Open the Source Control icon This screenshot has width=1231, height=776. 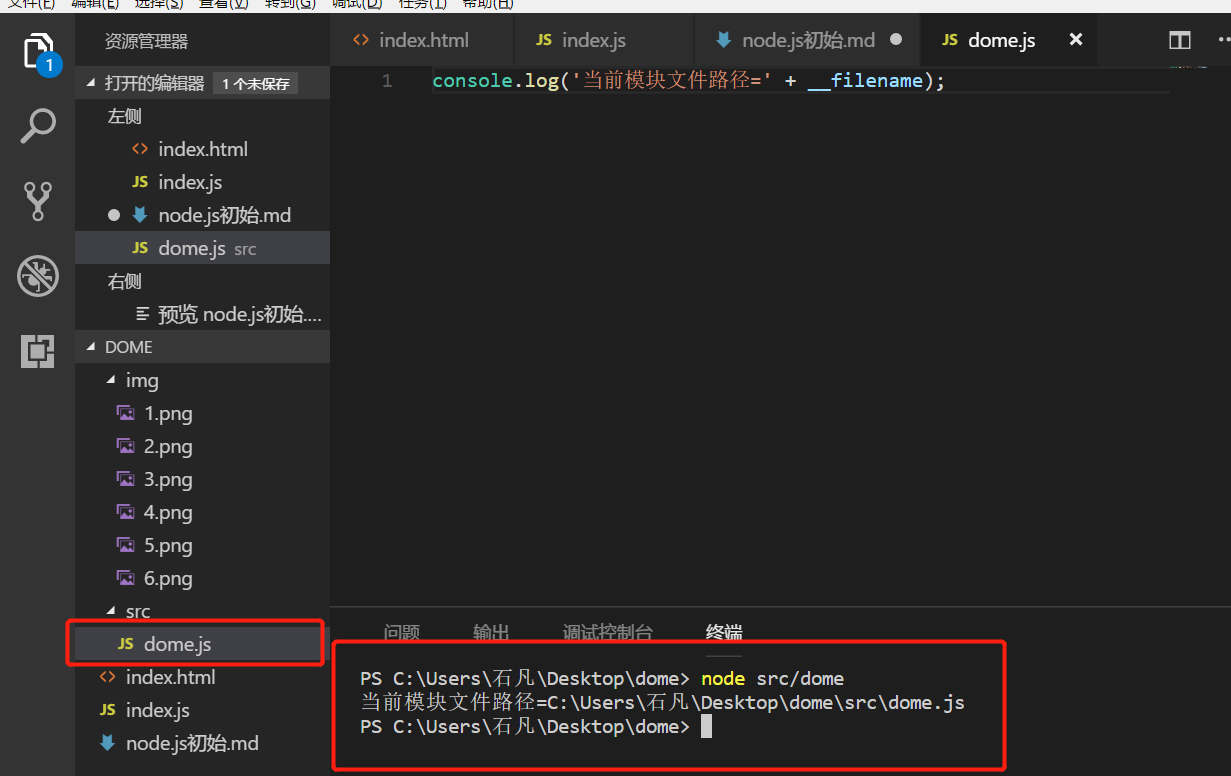coord(38,201)
